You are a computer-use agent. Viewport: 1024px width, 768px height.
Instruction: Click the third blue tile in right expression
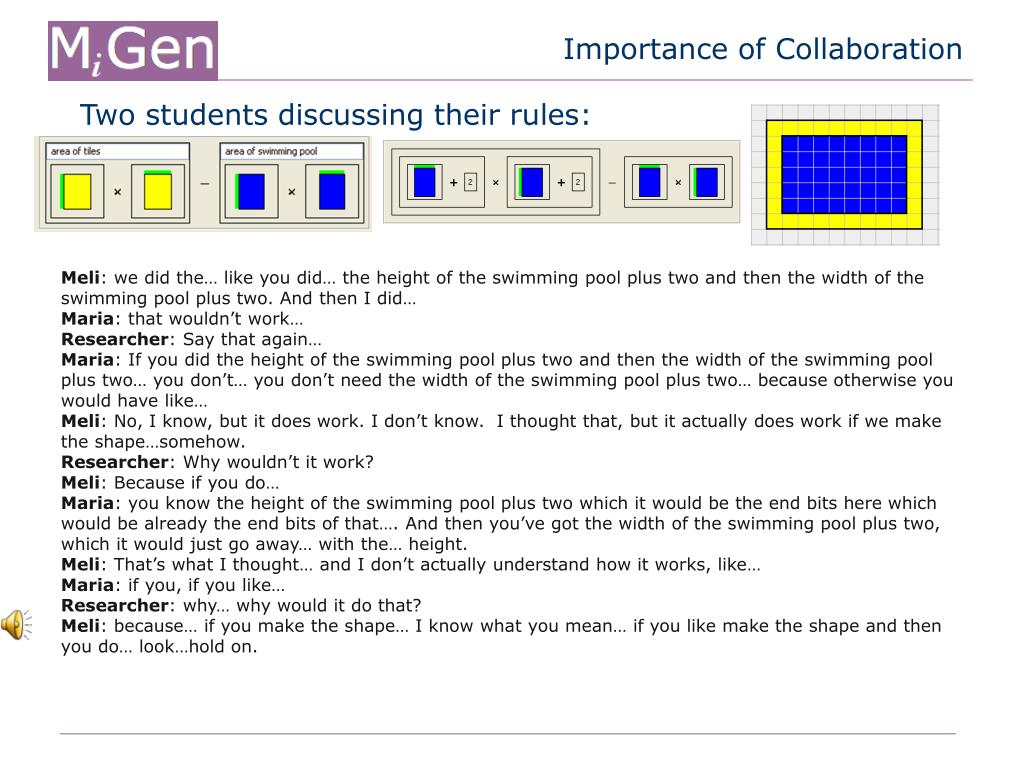click(649, 182)
